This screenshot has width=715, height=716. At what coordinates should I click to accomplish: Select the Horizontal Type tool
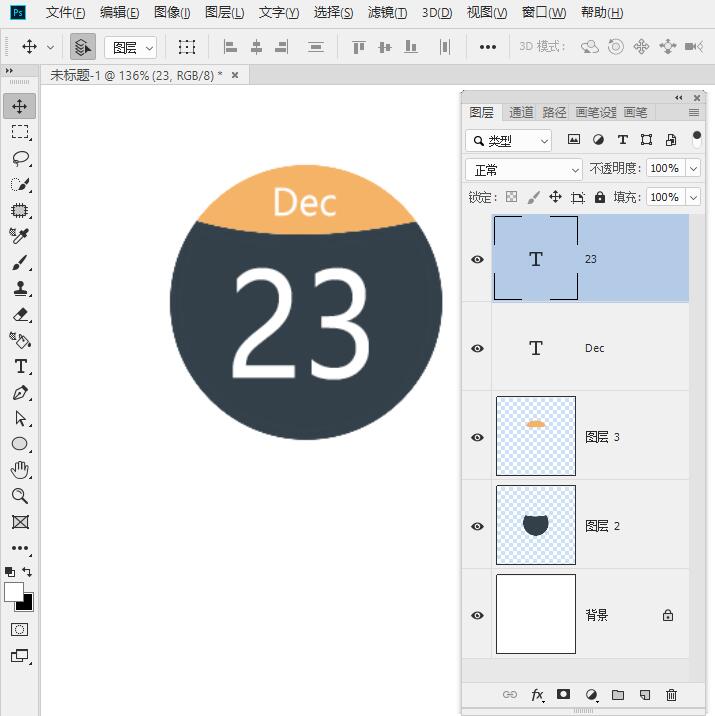click(20, 366)
